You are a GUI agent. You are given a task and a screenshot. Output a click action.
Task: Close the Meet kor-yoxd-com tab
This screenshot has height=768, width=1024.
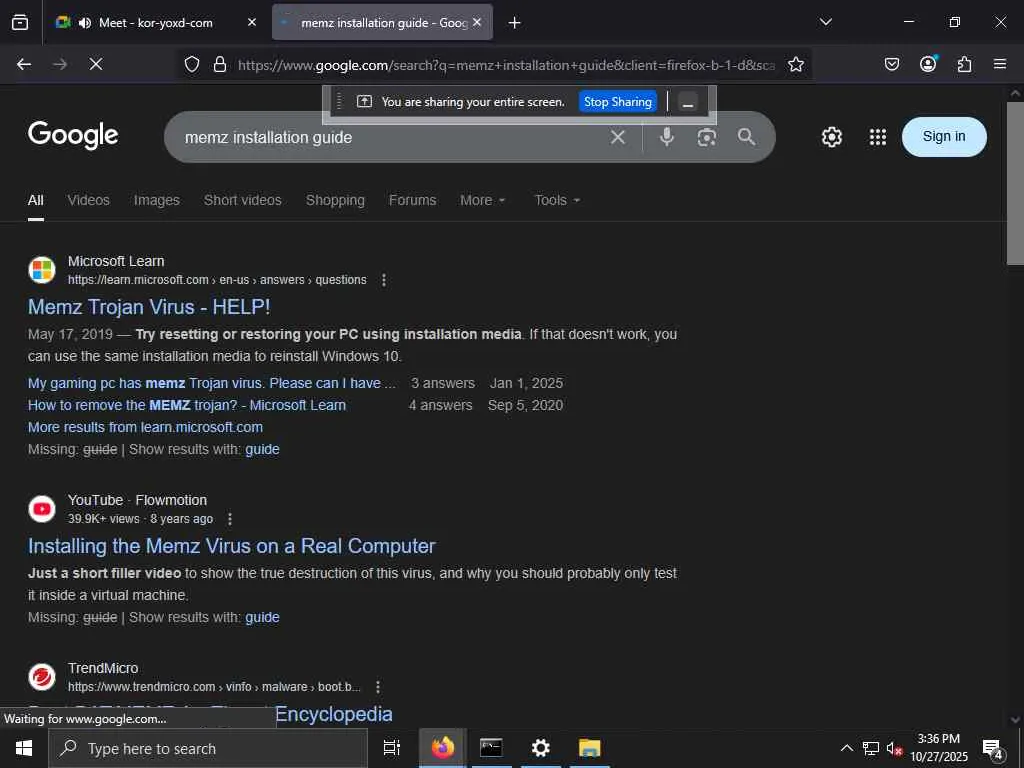click(252, 22)
